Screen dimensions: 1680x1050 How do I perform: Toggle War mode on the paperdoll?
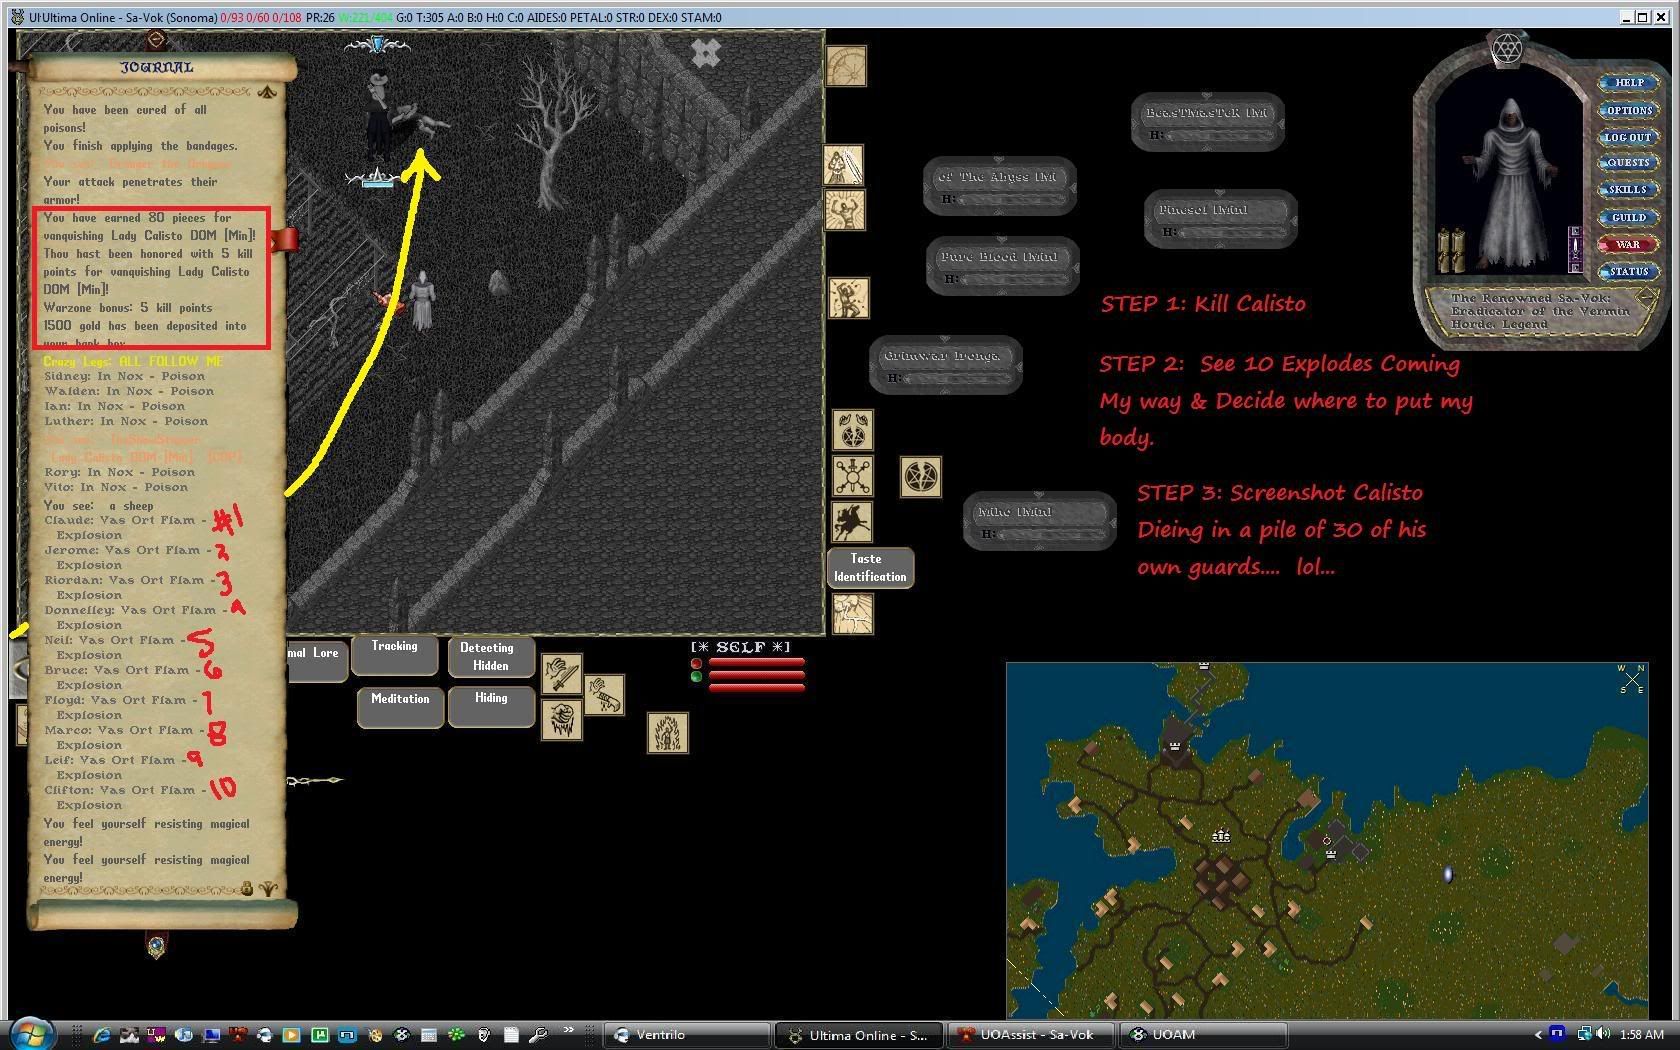pos(1629,244)
